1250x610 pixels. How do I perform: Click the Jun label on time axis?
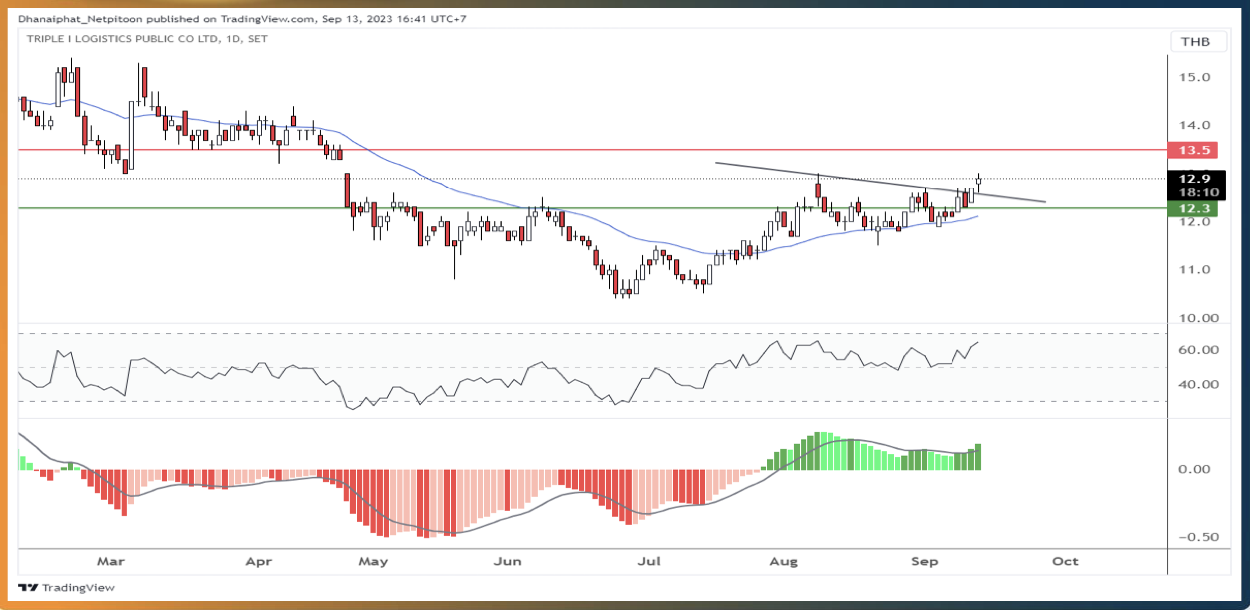click(509, 561)
